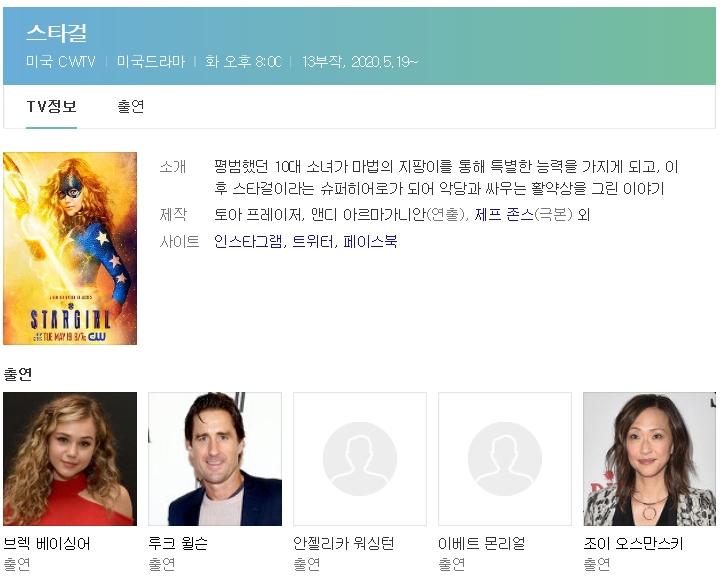Open 루크 윌슨's photo
Viewport: 728px width, 584px height.
pyautogui.click(x=215, y=459)
